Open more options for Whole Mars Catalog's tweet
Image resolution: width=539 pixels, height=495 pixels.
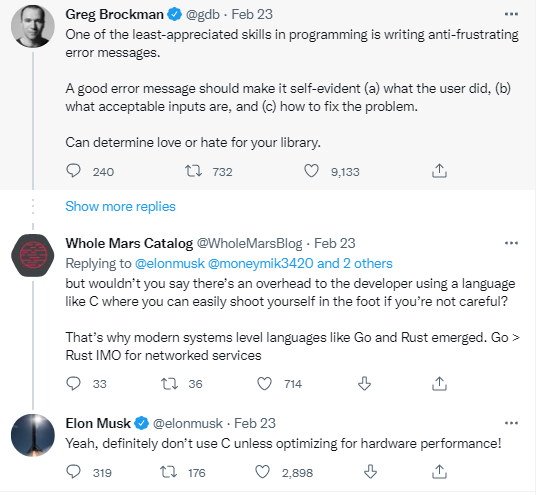tap(511, 243)
